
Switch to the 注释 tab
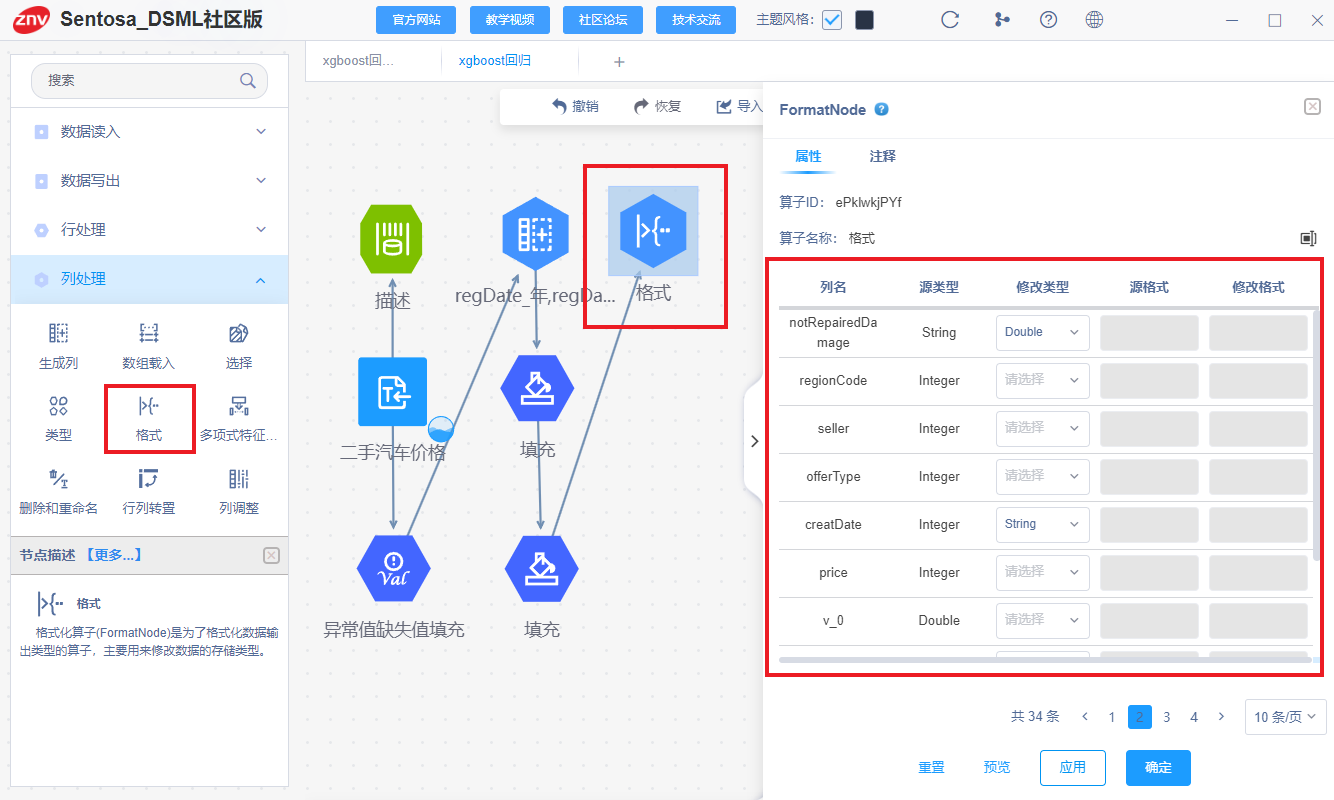(x=883, y=157)
